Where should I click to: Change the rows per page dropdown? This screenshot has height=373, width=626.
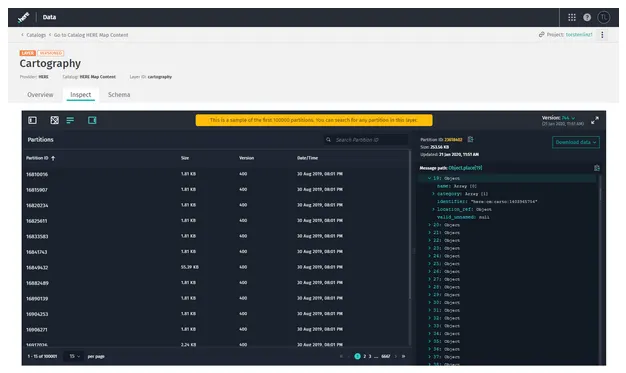(x=74, y=356)
